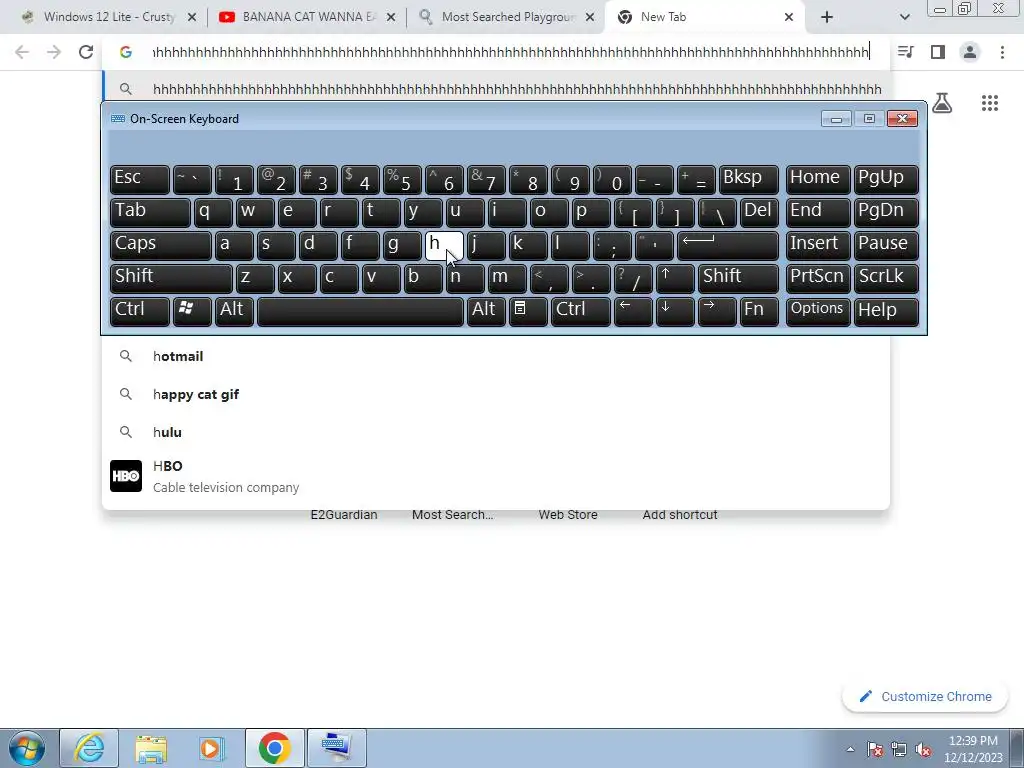Choose the hotmail suggestion
1024x768 pixels.
click(496, 356)
